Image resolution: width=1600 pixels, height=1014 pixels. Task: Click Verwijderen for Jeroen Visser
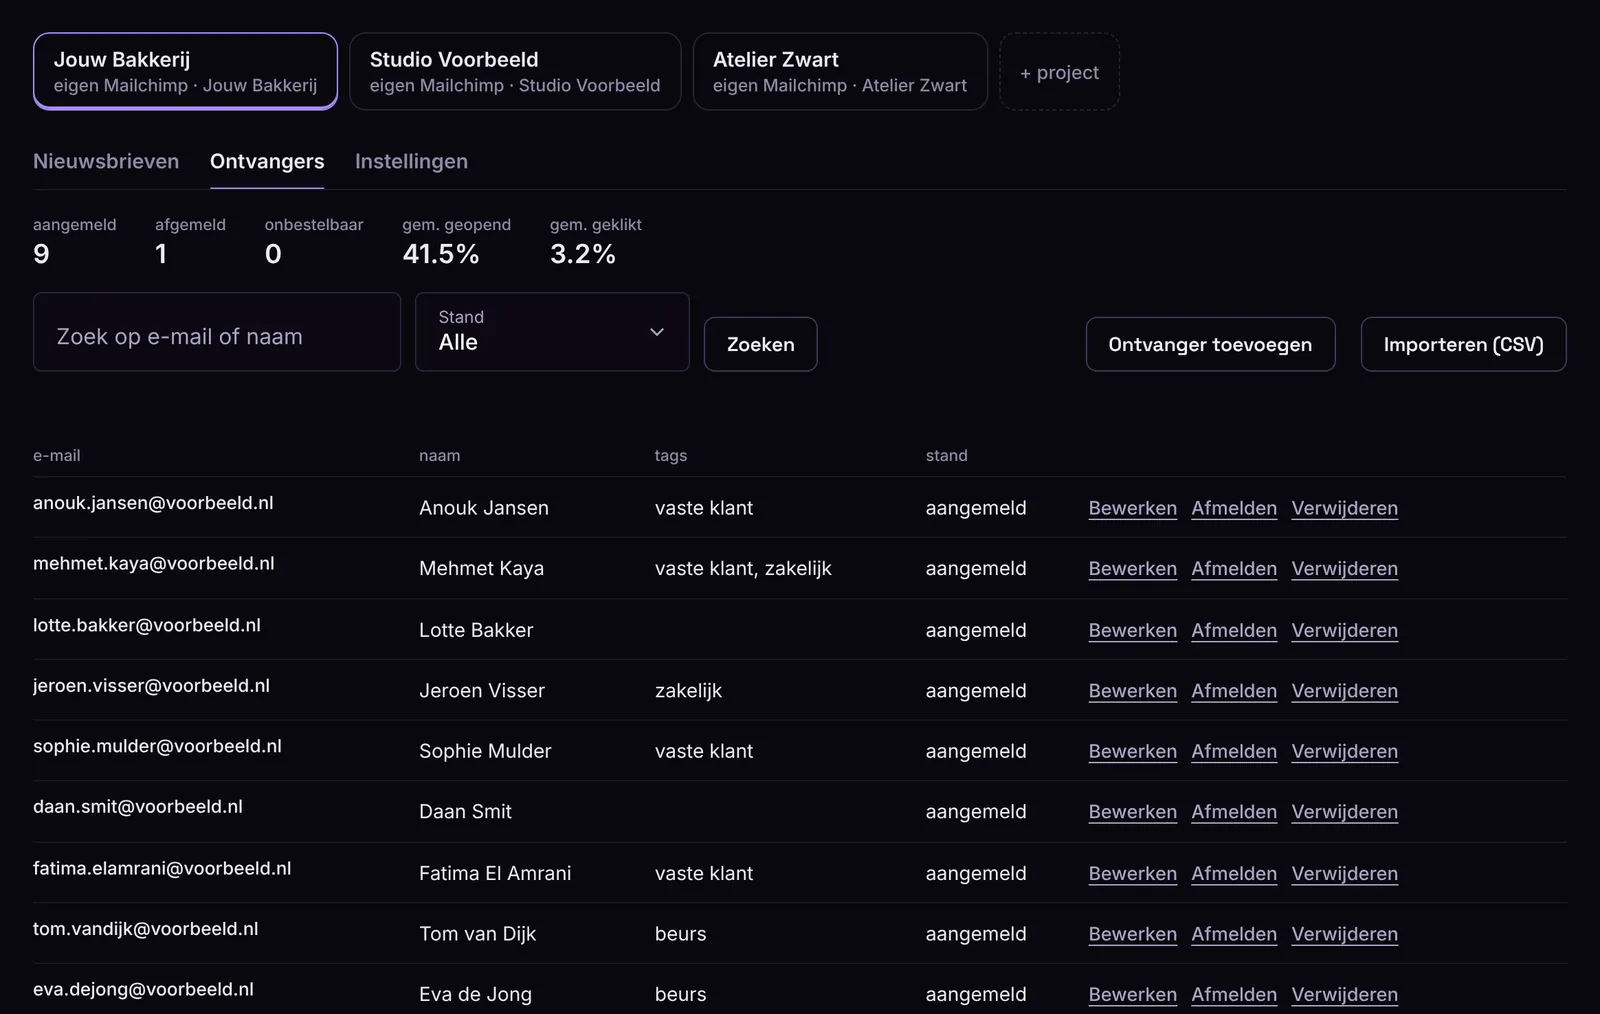click(1344, 690)
